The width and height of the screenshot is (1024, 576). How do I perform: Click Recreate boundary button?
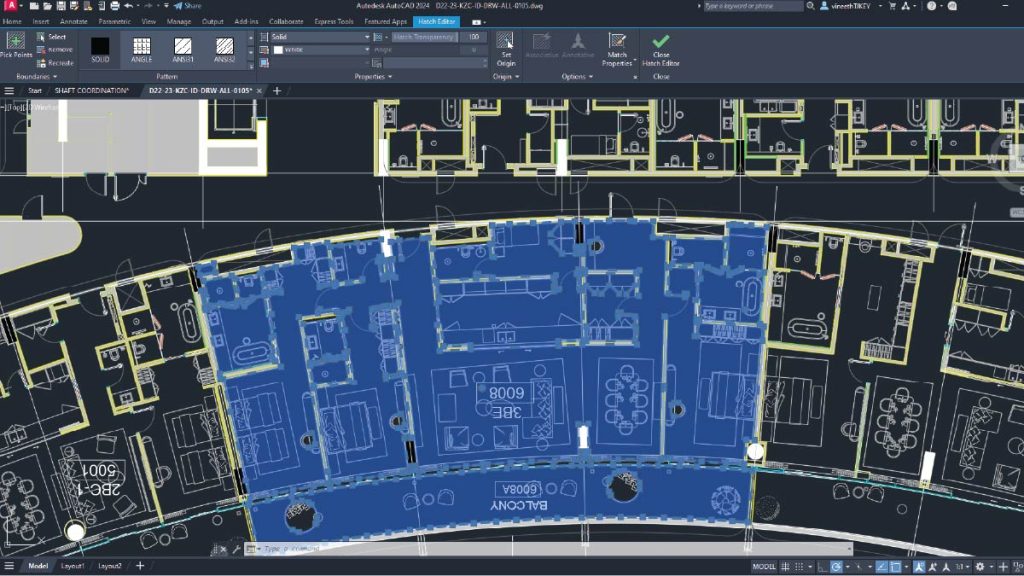coord(55,62)
